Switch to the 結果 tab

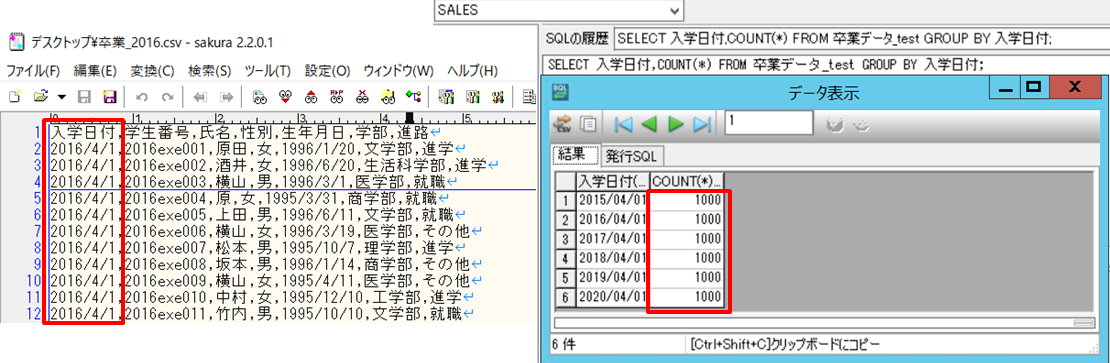(575, 155)
